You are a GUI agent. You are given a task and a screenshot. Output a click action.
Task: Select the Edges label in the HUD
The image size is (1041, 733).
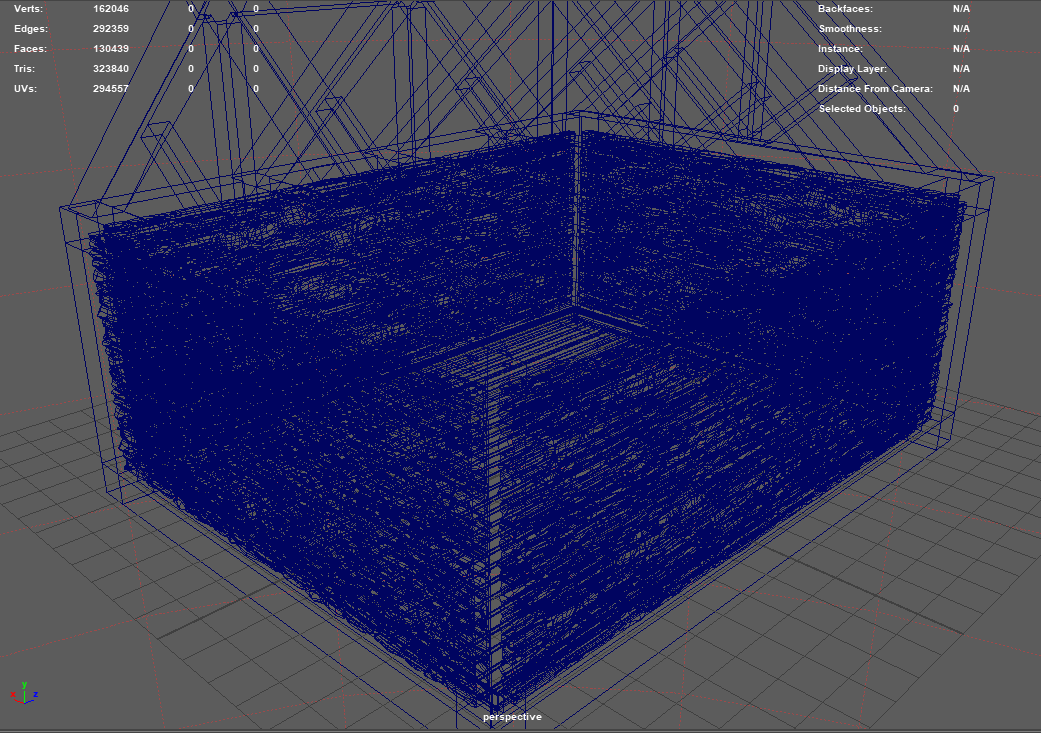[x=30, y=28]
